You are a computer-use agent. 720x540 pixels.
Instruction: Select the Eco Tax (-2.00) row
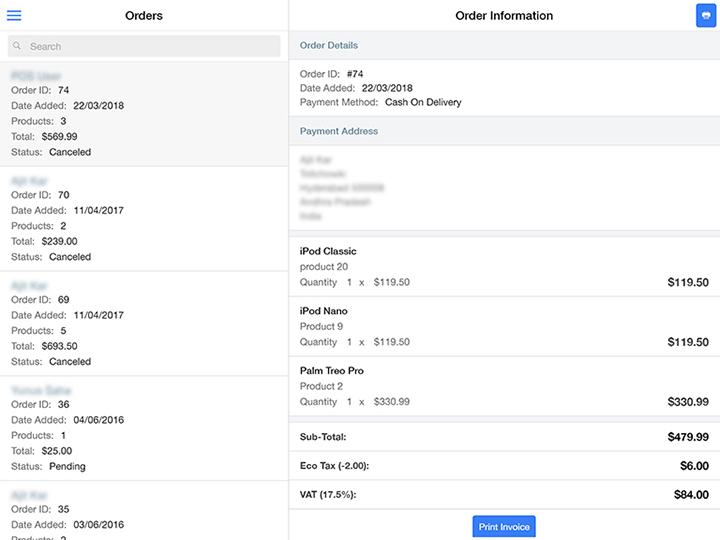(504, 466)
